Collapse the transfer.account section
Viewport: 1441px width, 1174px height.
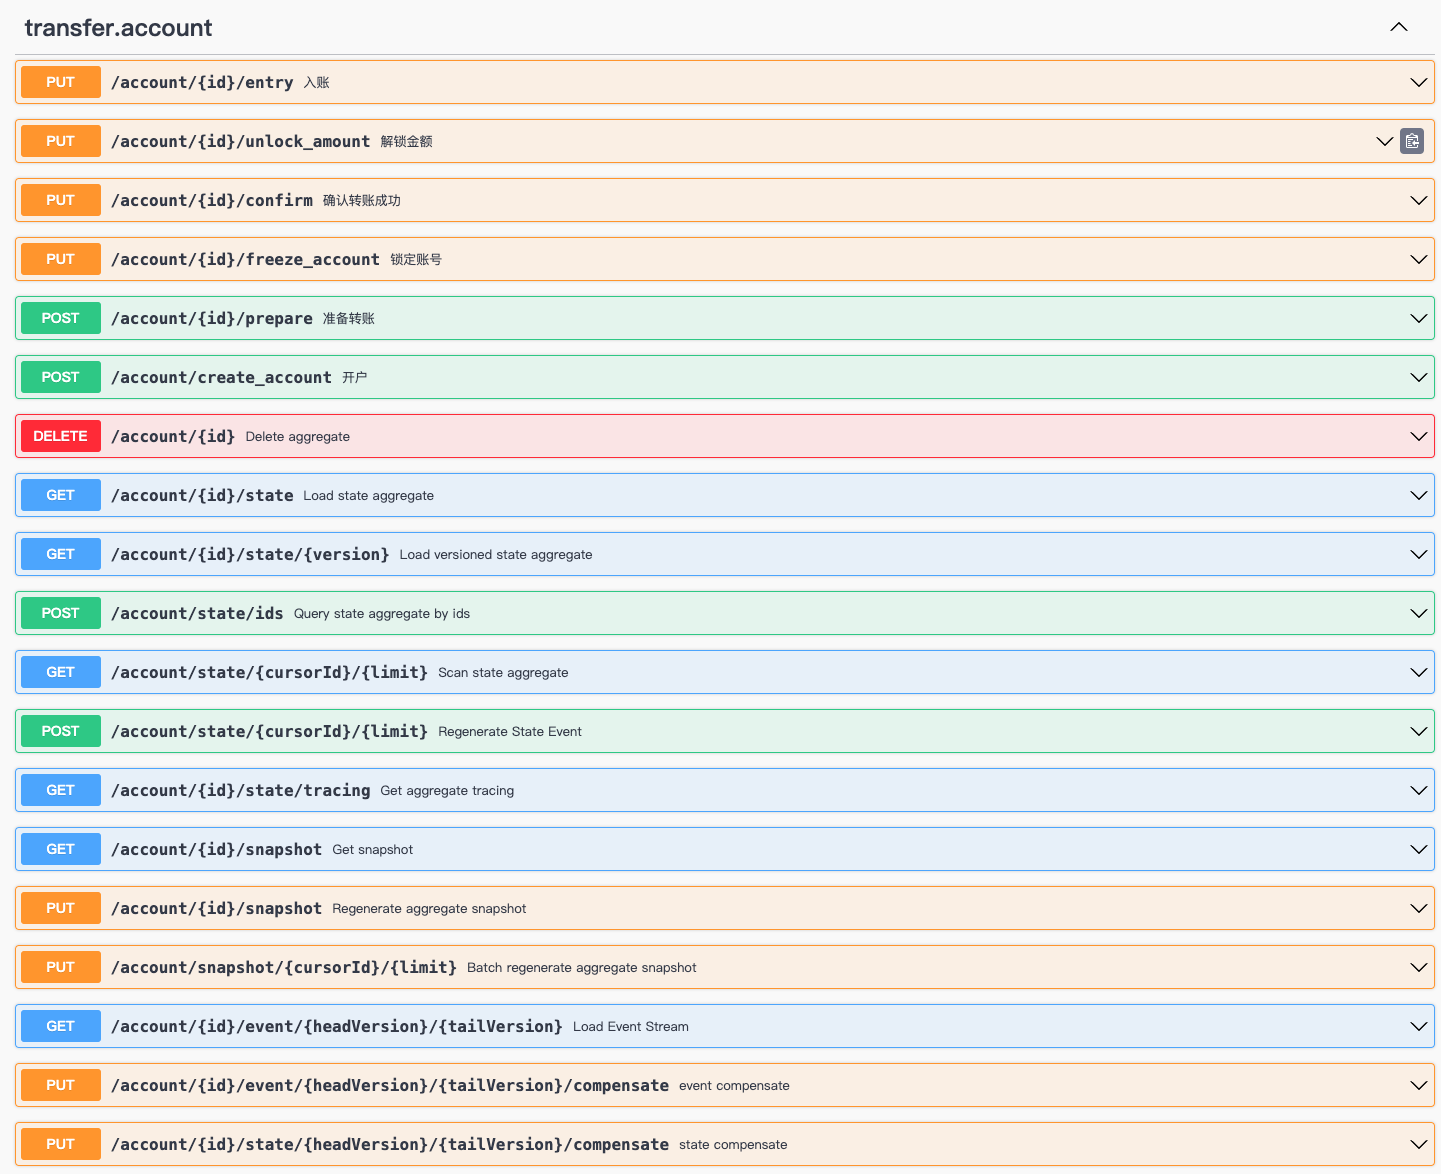[x=1398, y=27]
